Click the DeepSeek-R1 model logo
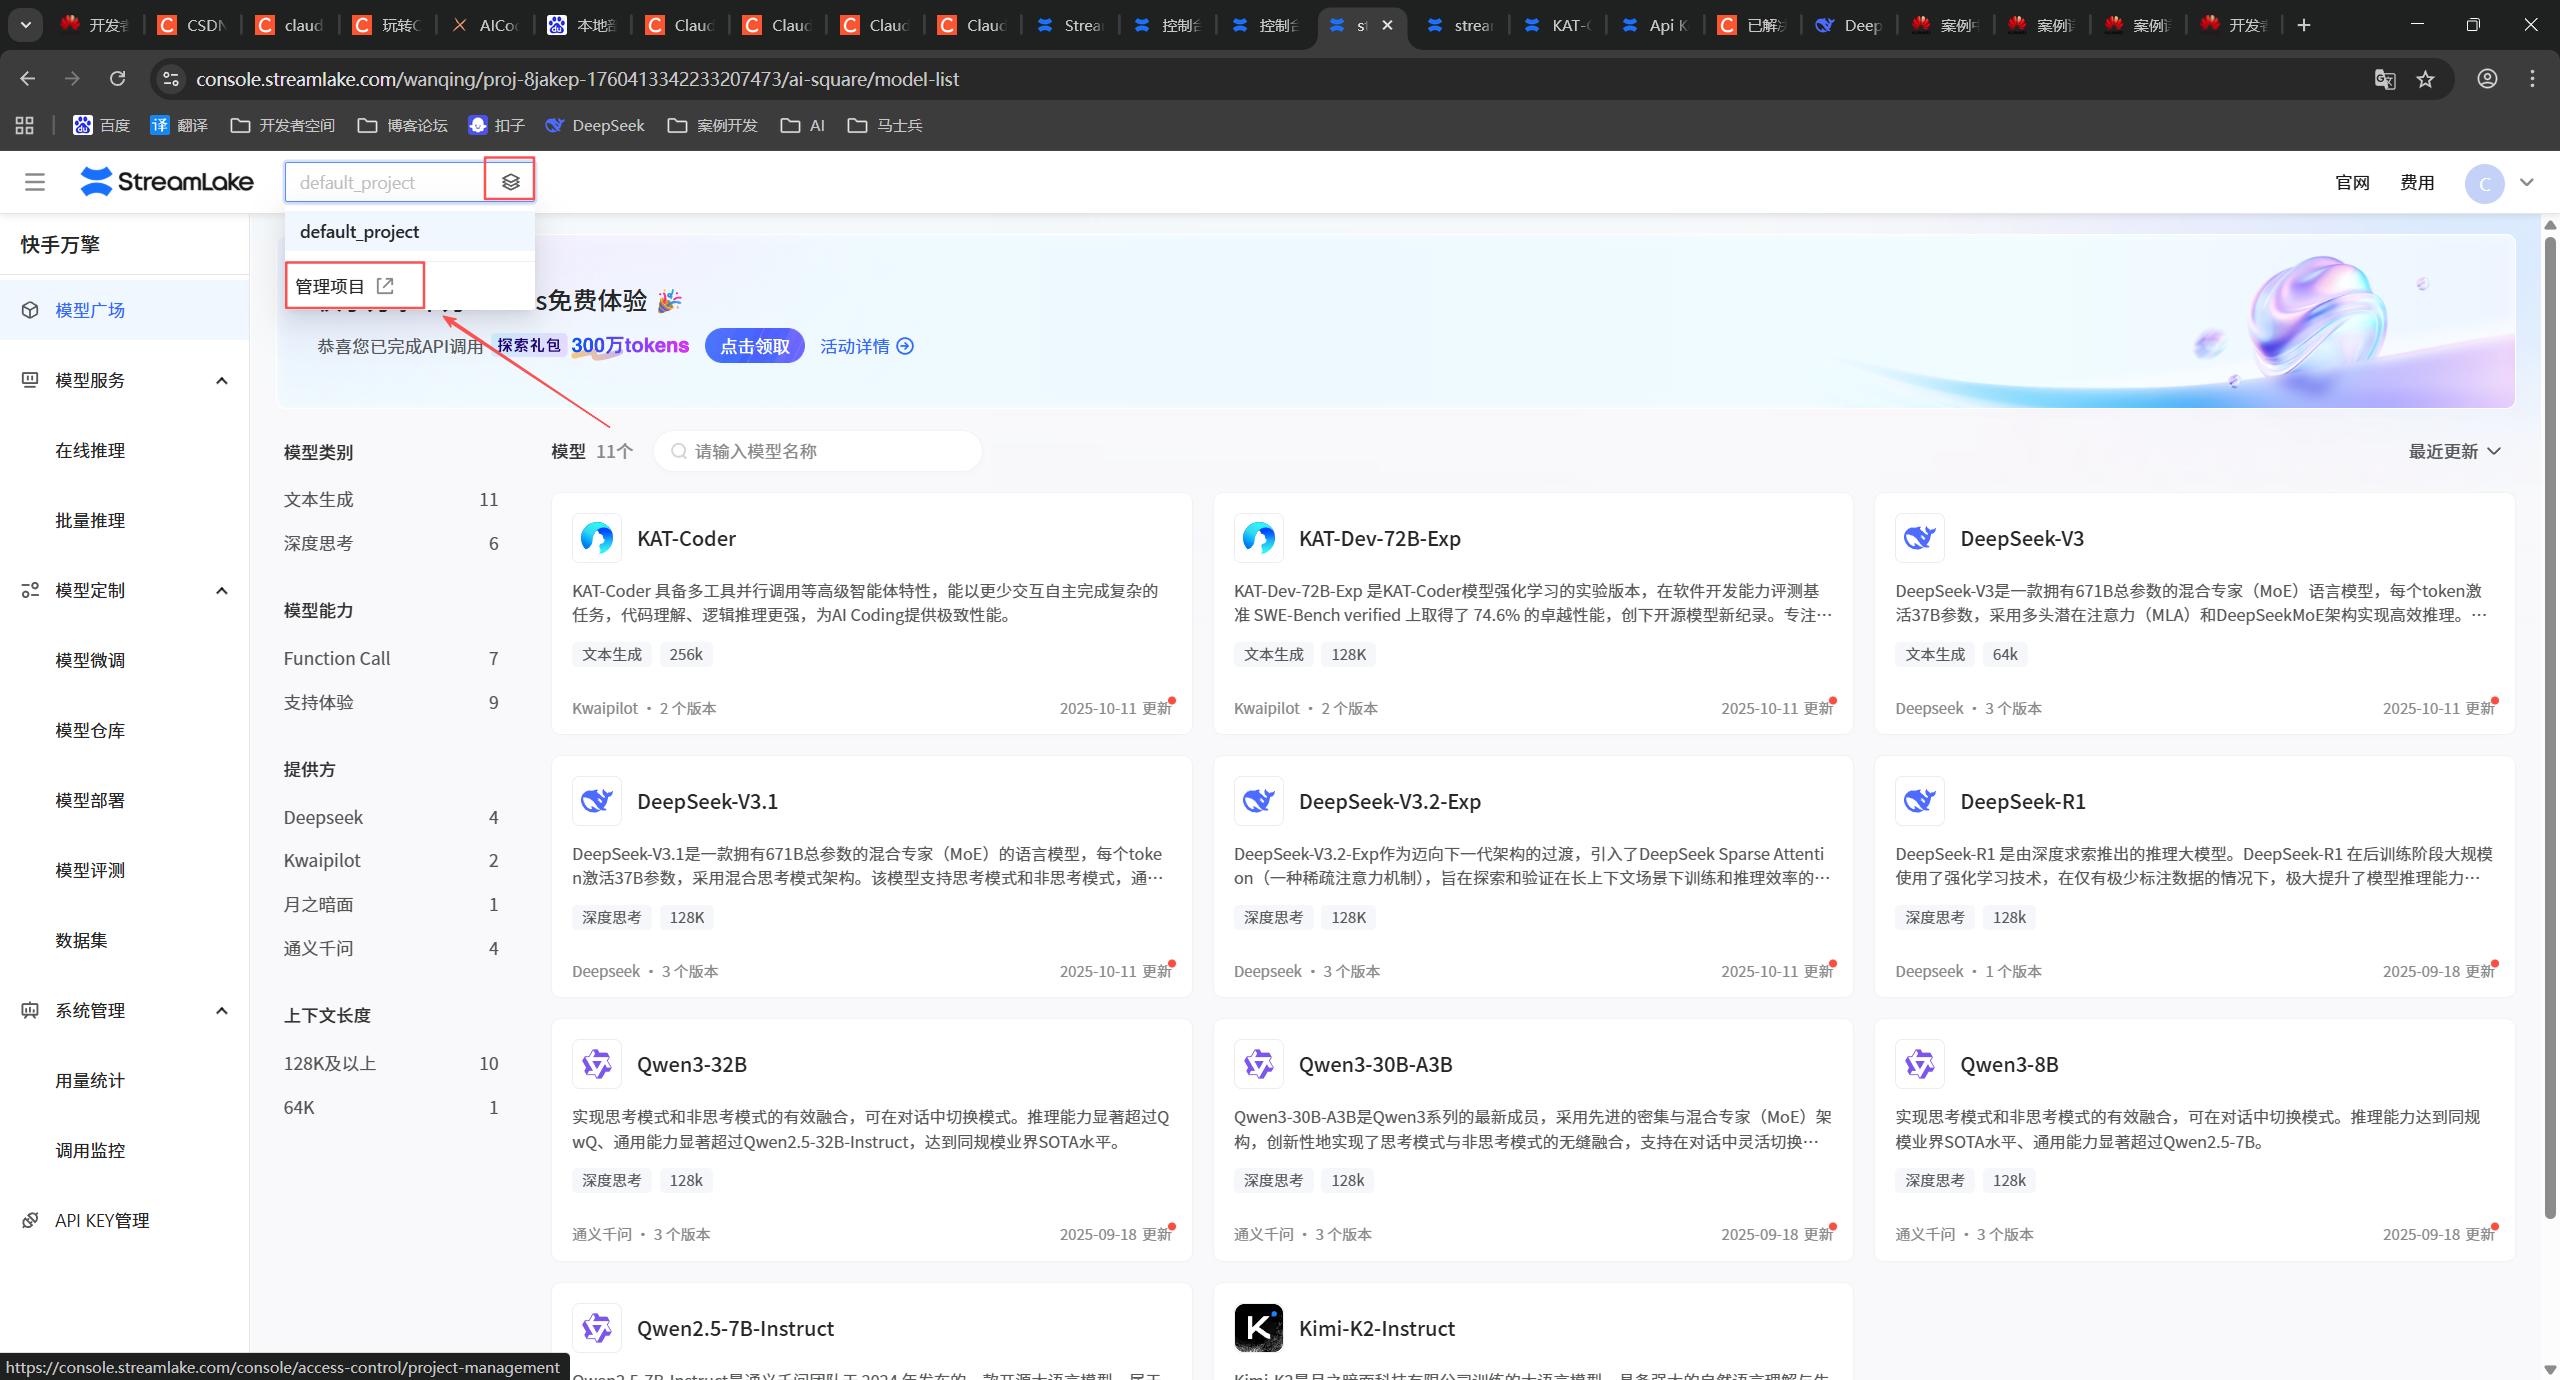 [1919, 801]
